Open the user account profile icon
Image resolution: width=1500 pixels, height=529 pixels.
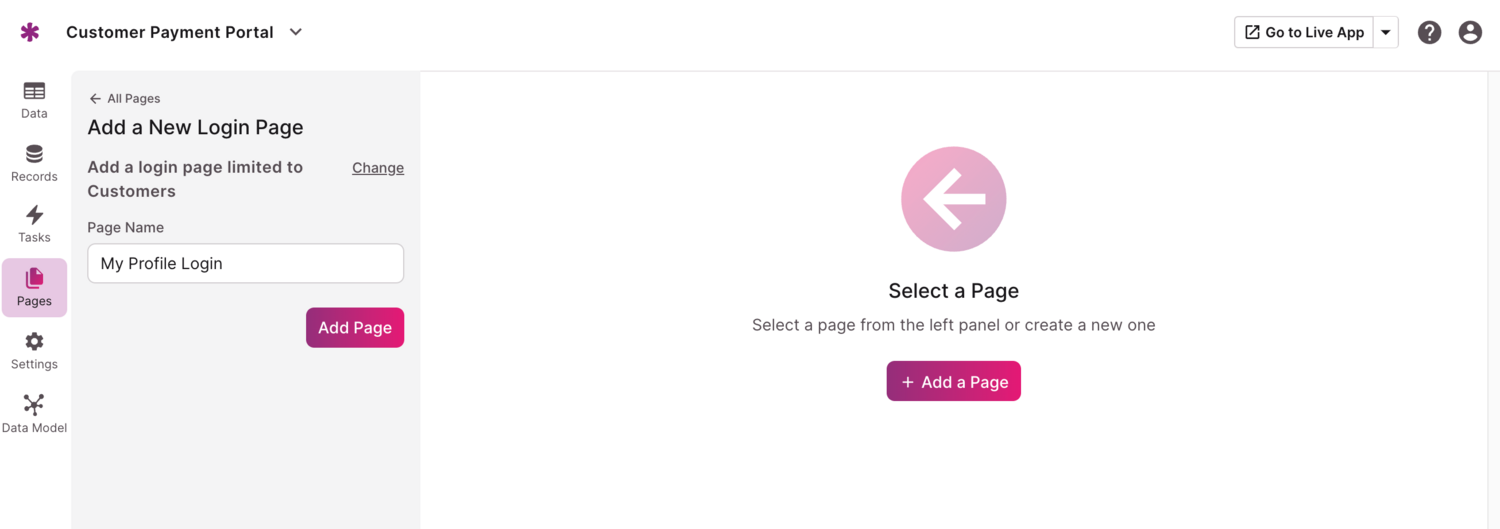point(1470,32)
